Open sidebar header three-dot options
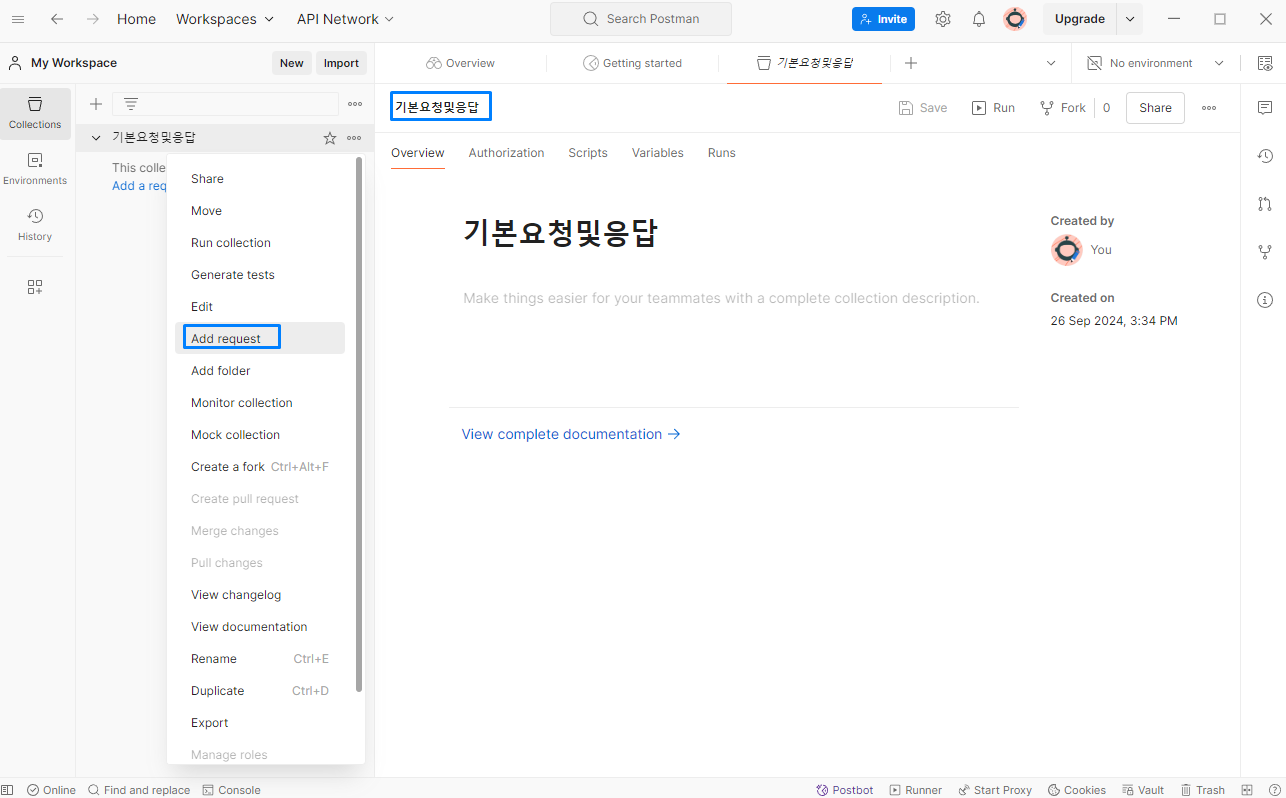Screen dimensions: 1286x798 click(355, 104)
